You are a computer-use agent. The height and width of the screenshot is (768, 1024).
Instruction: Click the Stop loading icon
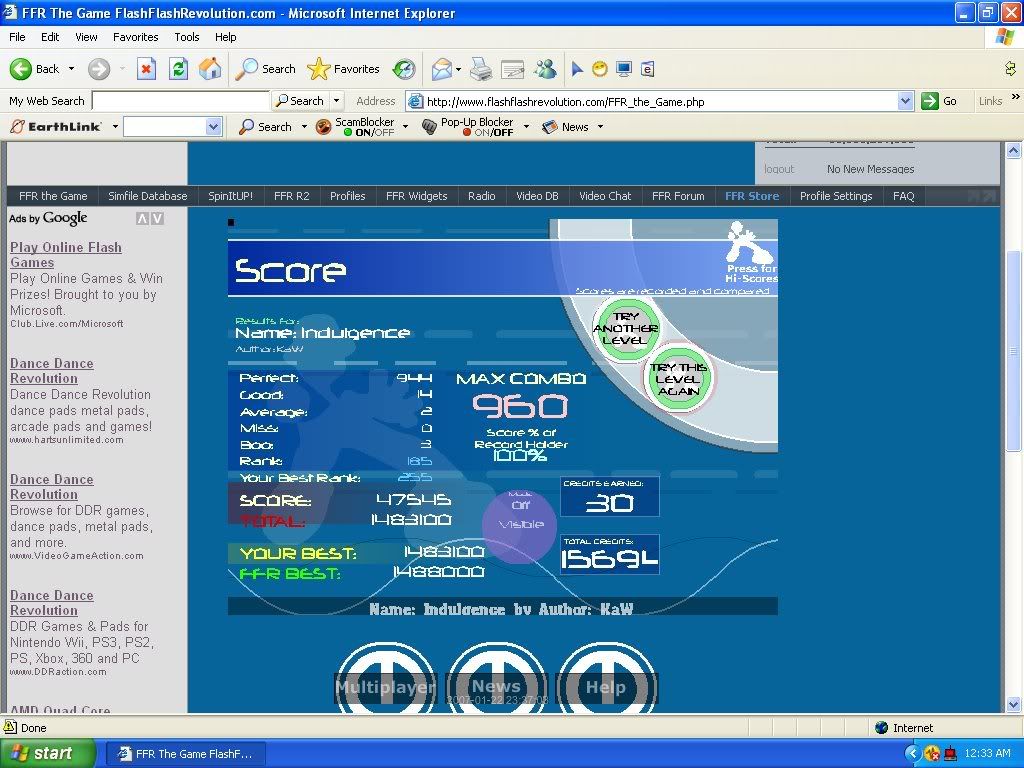point(146,69)
